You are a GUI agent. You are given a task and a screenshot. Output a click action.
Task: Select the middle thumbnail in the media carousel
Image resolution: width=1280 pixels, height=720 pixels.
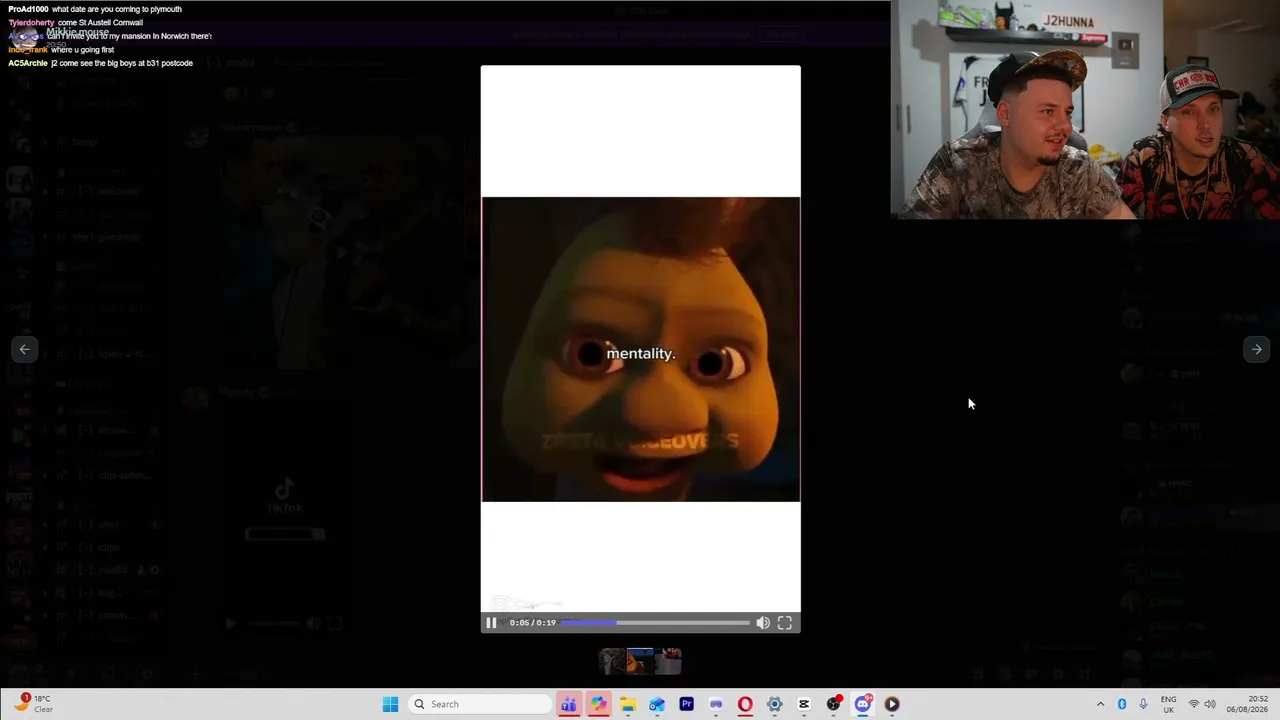(x=640, y=660)
